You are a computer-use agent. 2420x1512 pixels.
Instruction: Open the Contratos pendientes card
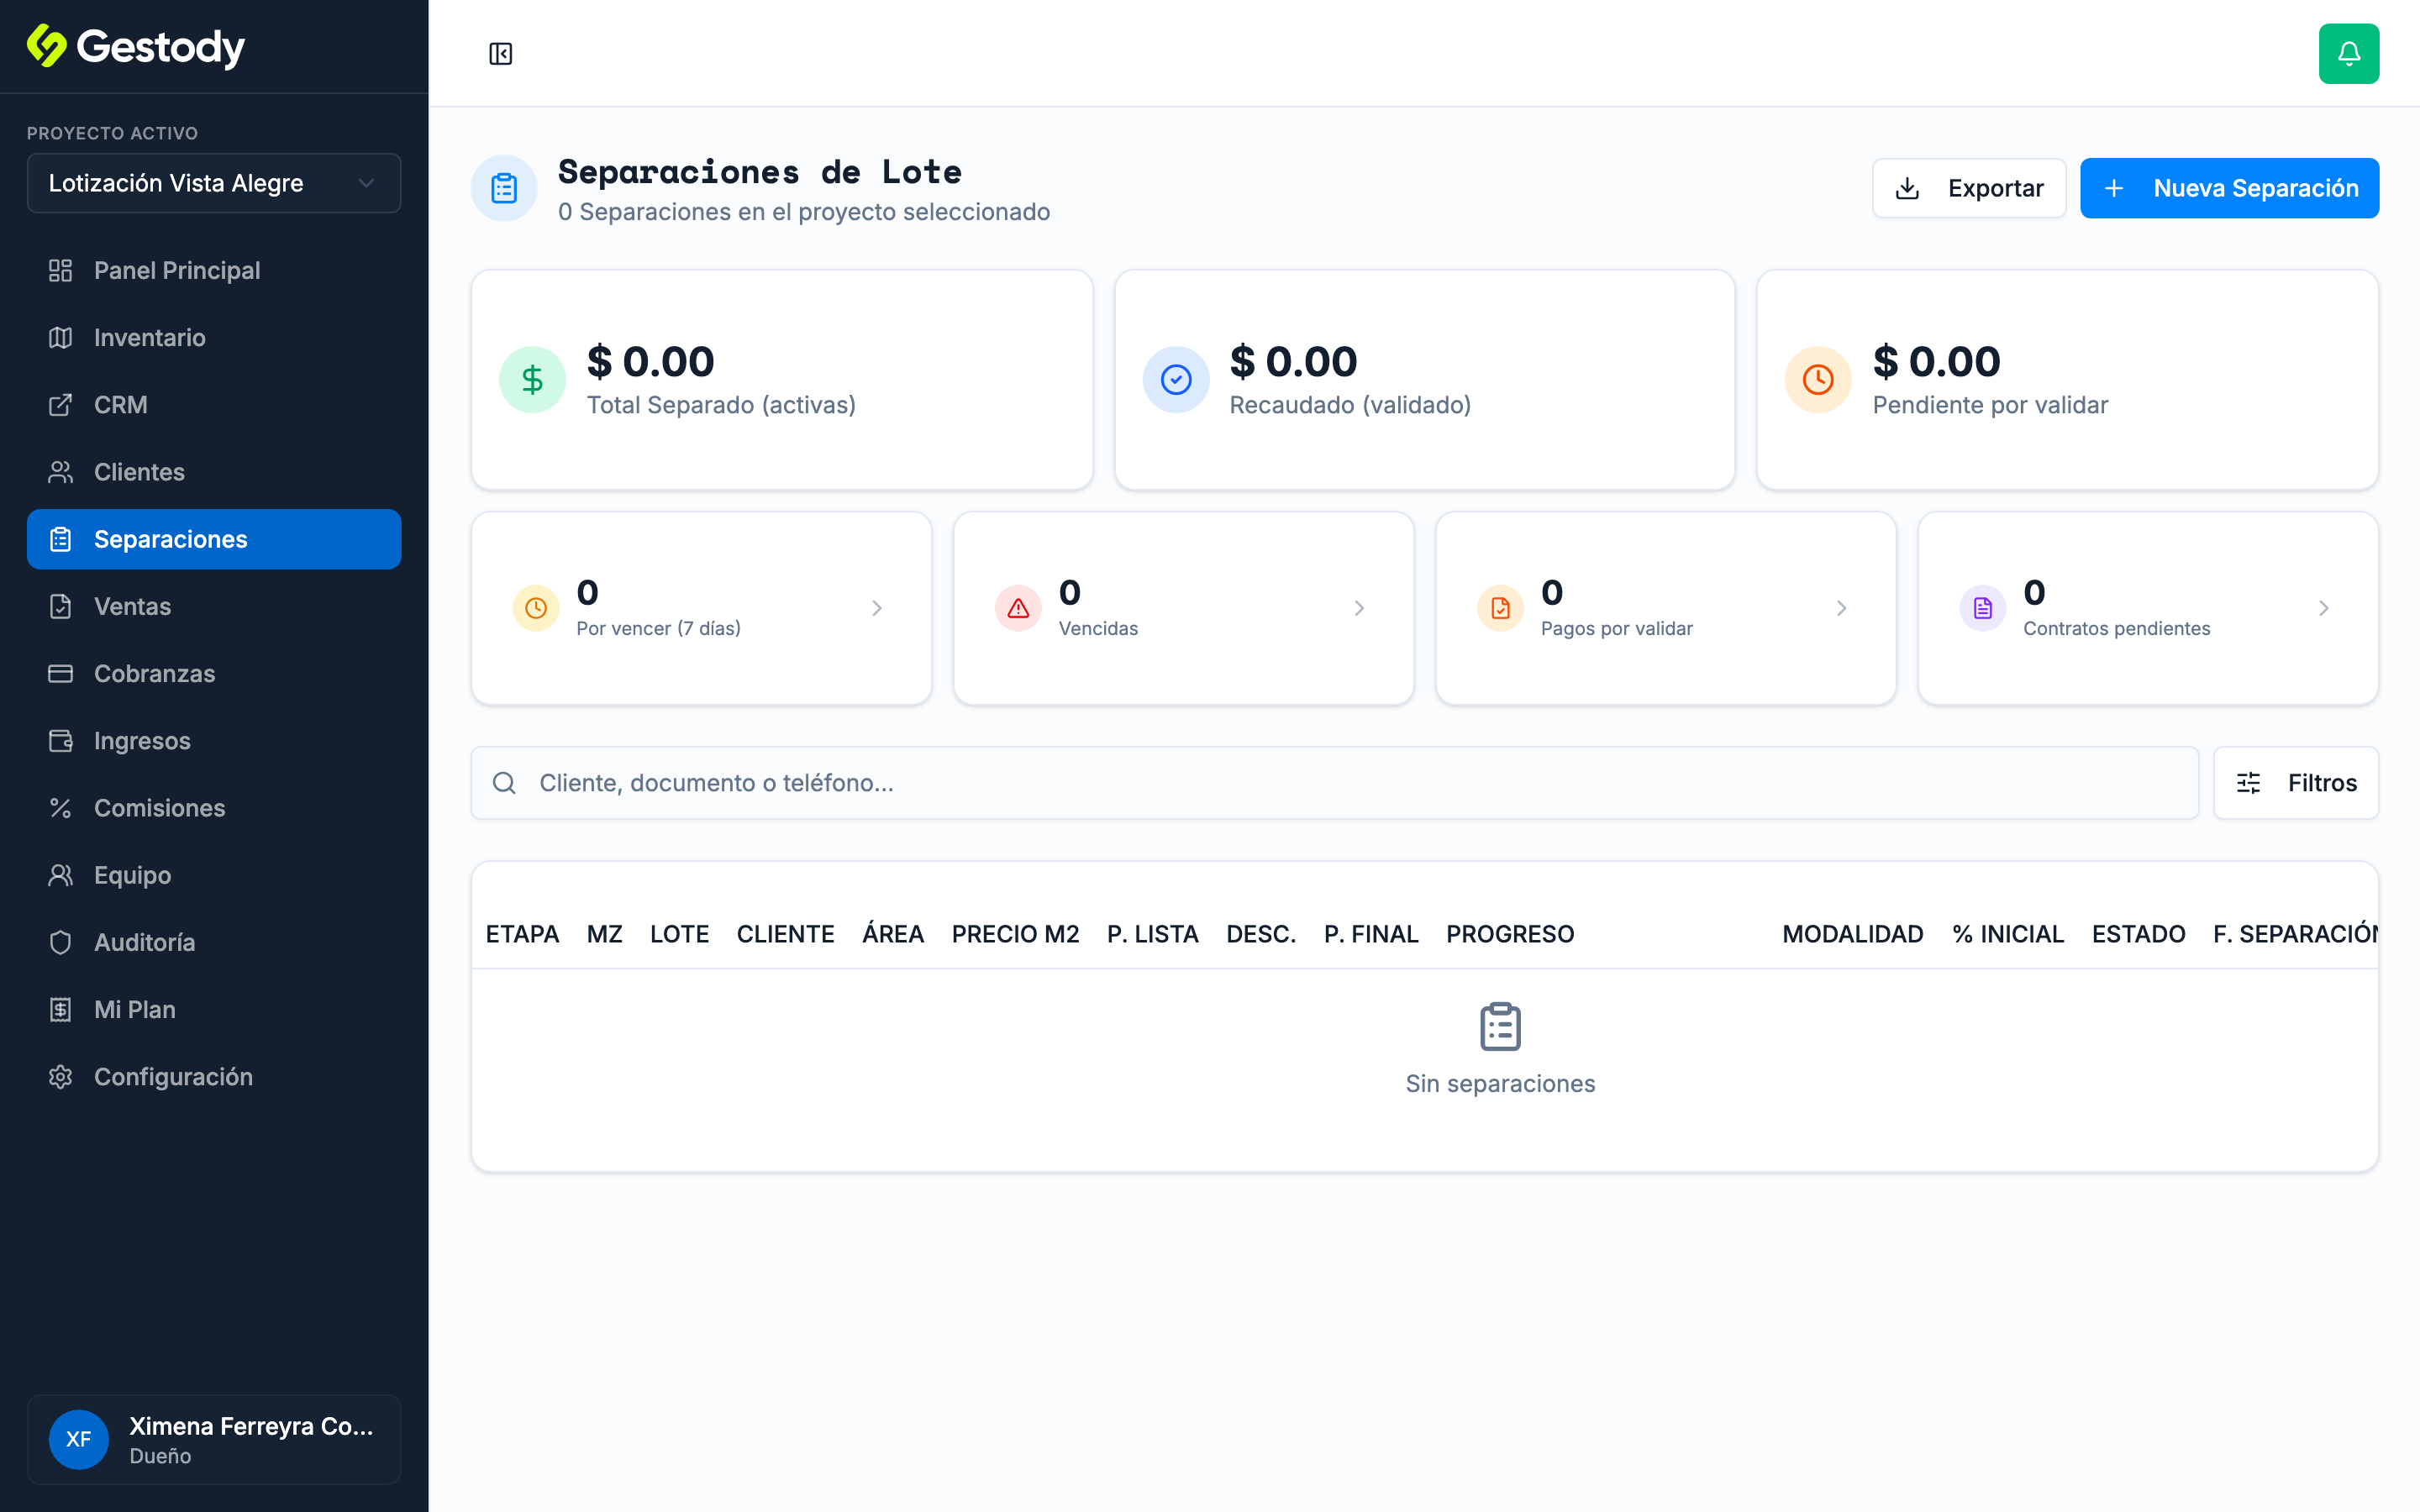tap(2147, 608)
